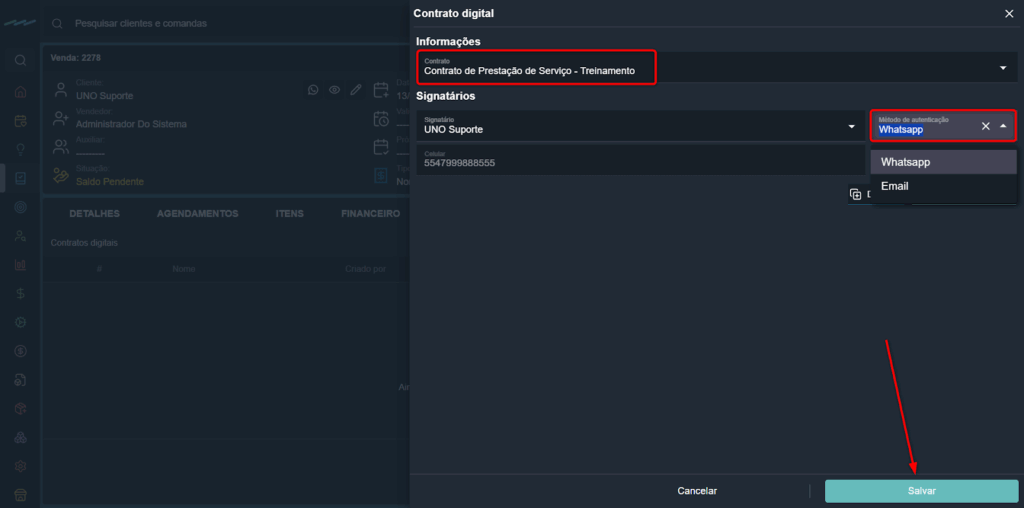
Task: Open the settings gear in the sidebar
Action: pos(20,466)
